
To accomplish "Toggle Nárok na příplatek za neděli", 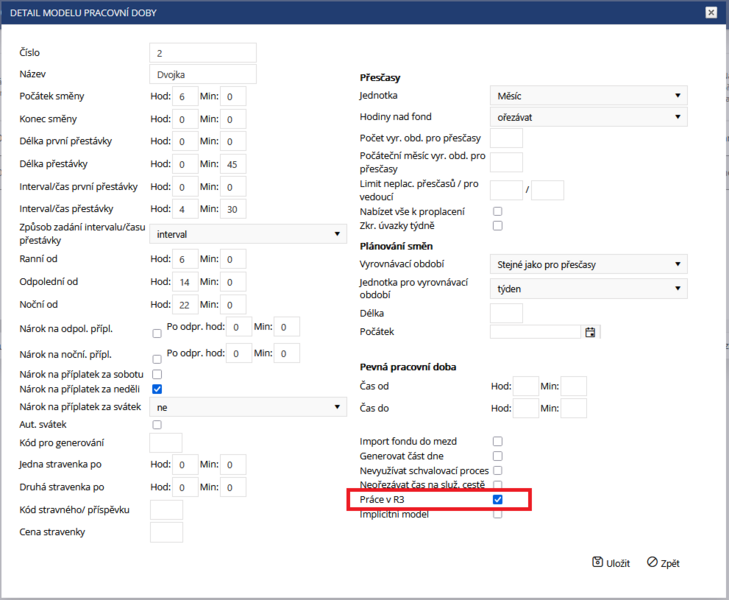I will pos(157,389).
